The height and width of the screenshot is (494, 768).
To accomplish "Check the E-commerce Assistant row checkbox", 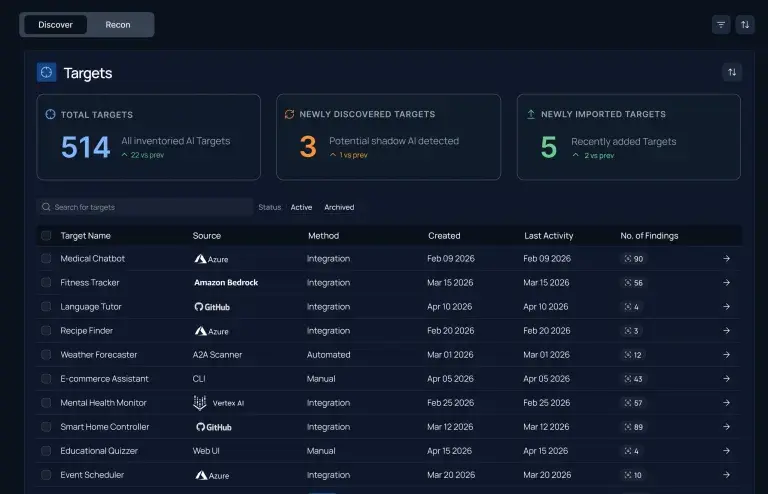I will coord(46,378).
